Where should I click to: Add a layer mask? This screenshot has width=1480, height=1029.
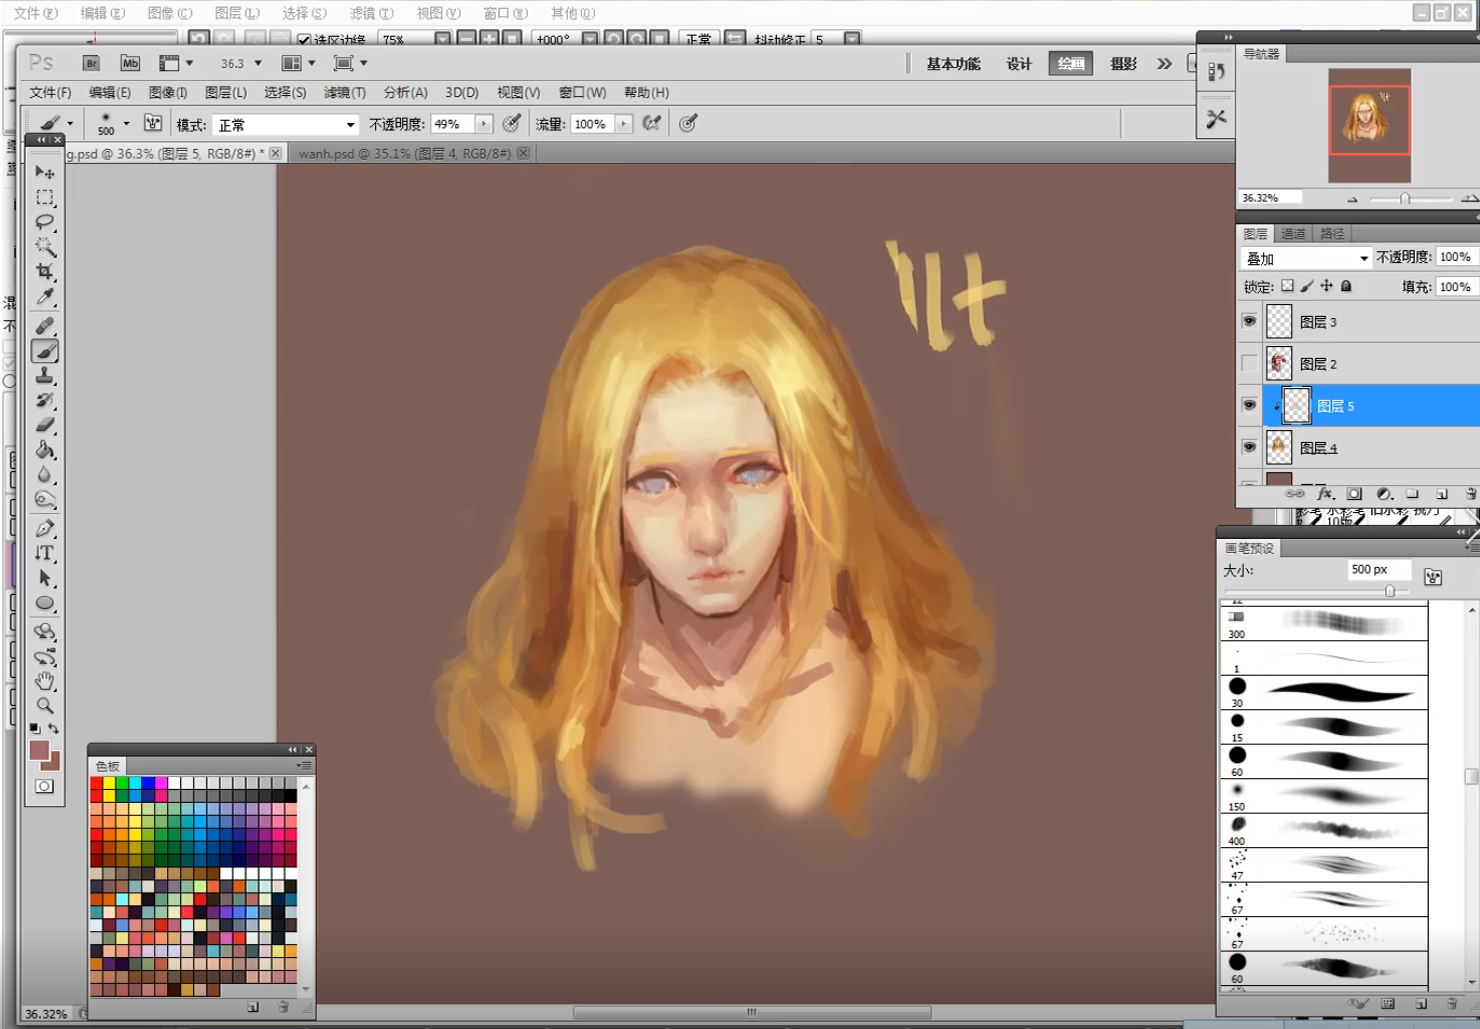click(1354, 494)
